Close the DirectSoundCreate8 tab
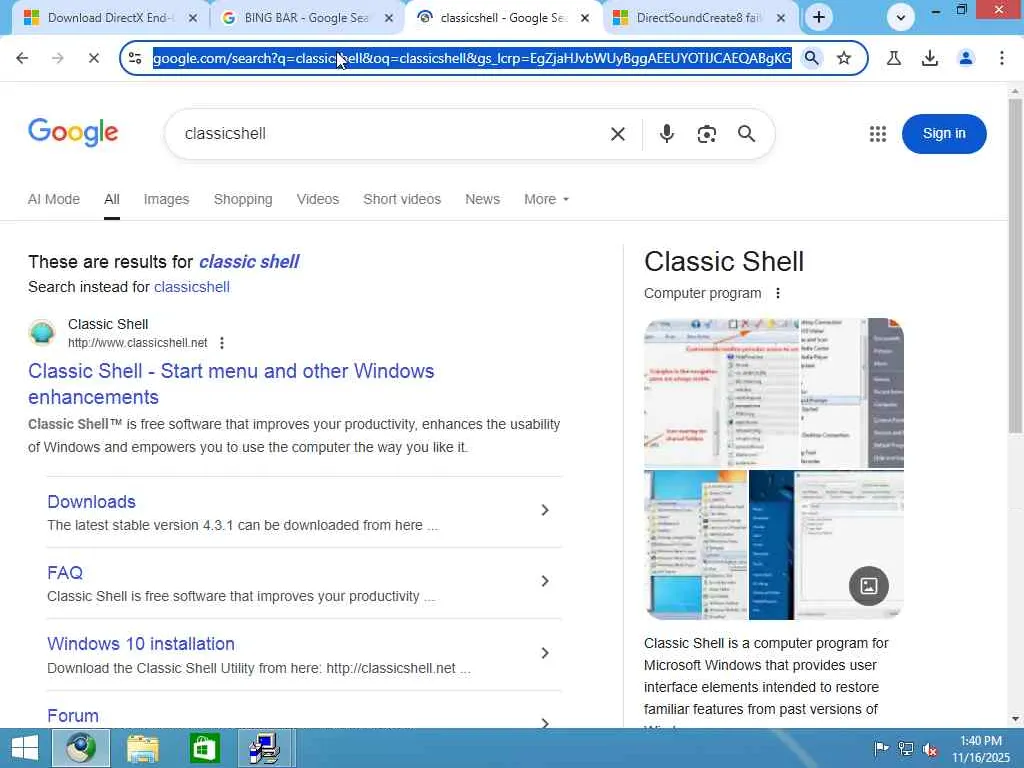The image size is (1024, 768). (780, 18)
